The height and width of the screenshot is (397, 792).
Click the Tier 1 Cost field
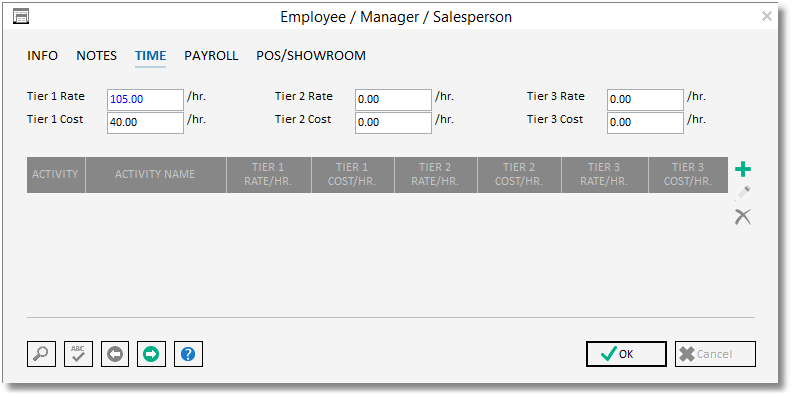tap(145, 123)
